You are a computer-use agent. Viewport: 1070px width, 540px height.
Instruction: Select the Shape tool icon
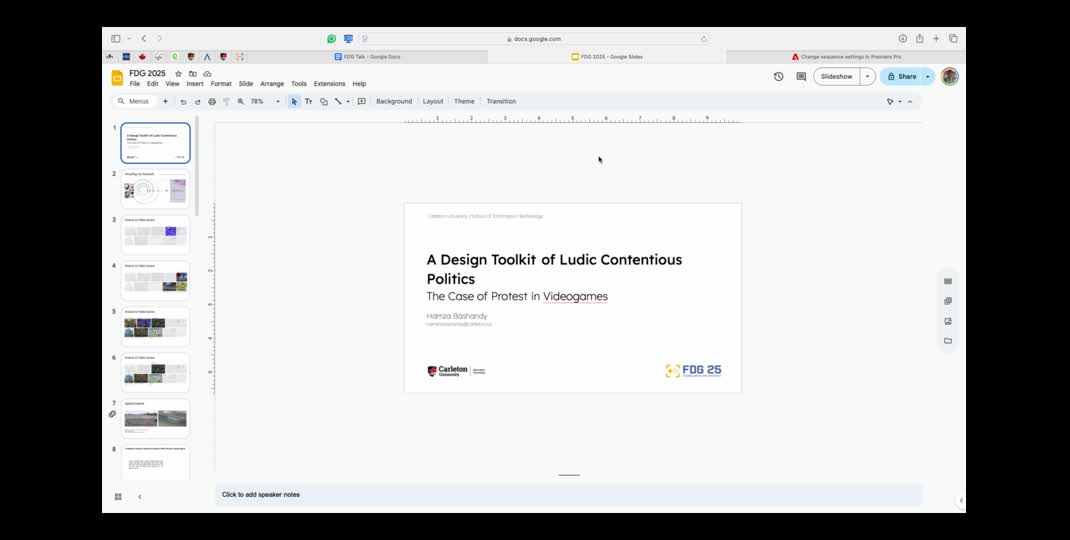coord(323,101)
